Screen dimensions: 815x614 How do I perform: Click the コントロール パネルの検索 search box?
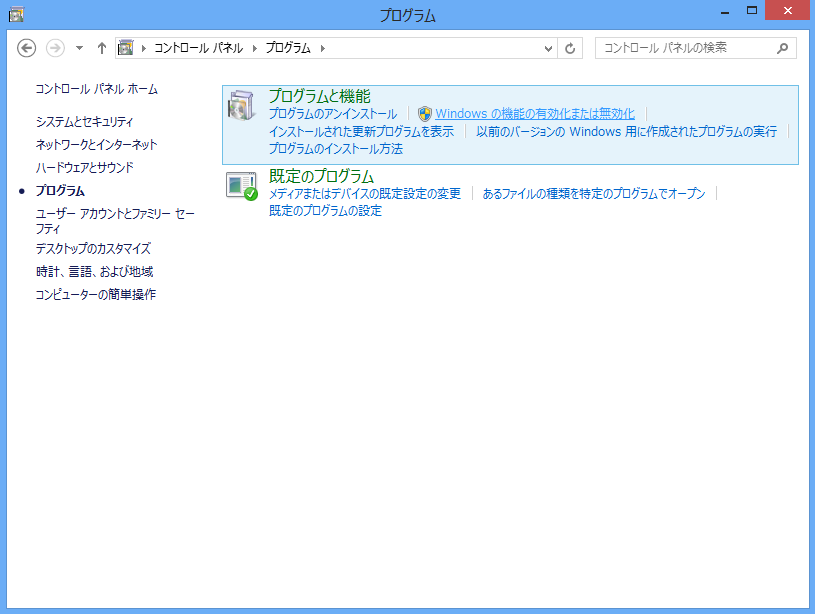tap(695, 48)
